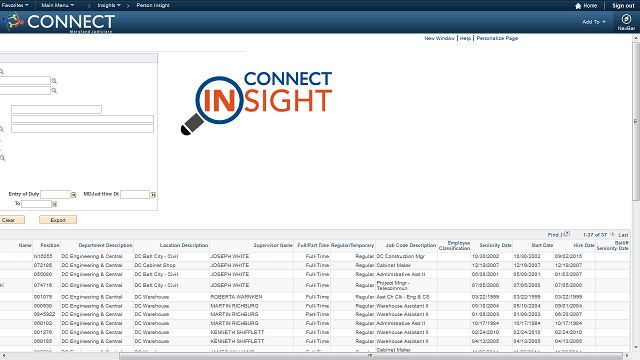Jump to Last rows link
Image resolution: width=640 pixels, height=360 pixels.
point(623,235)
